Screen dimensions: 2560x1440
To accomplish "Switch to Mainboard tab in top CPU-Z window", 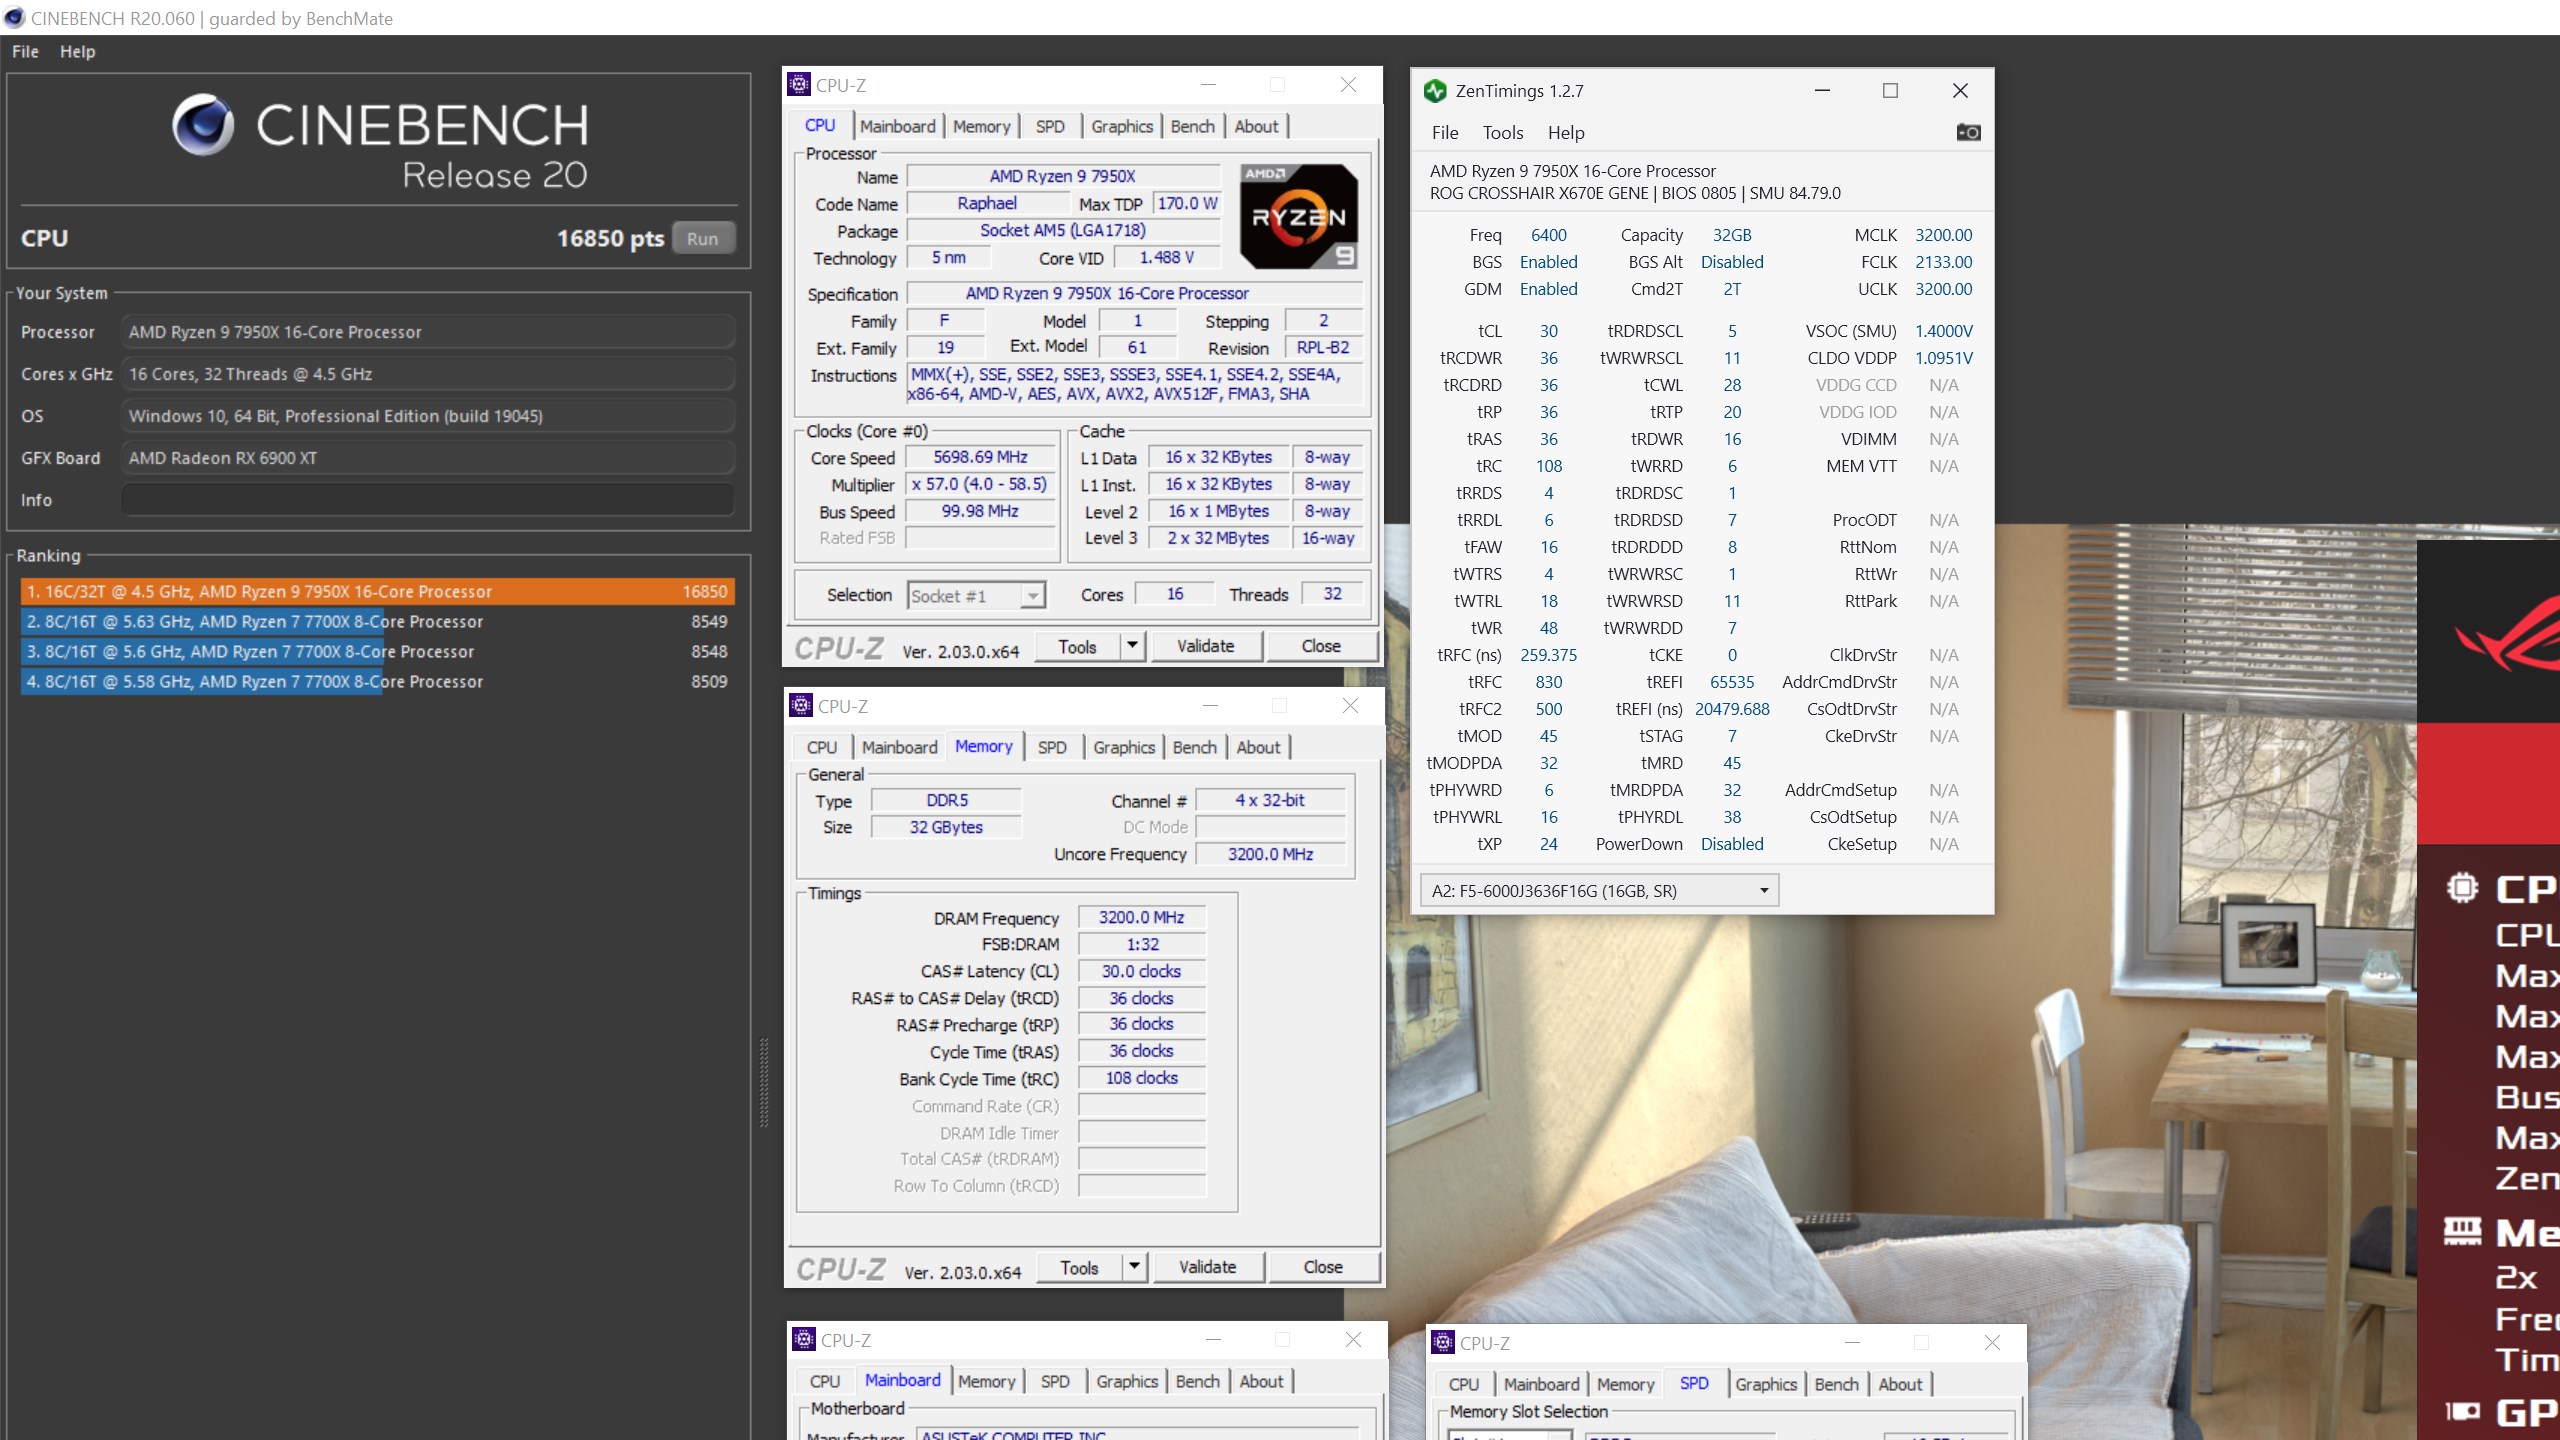I will click(x=897, y=126).
